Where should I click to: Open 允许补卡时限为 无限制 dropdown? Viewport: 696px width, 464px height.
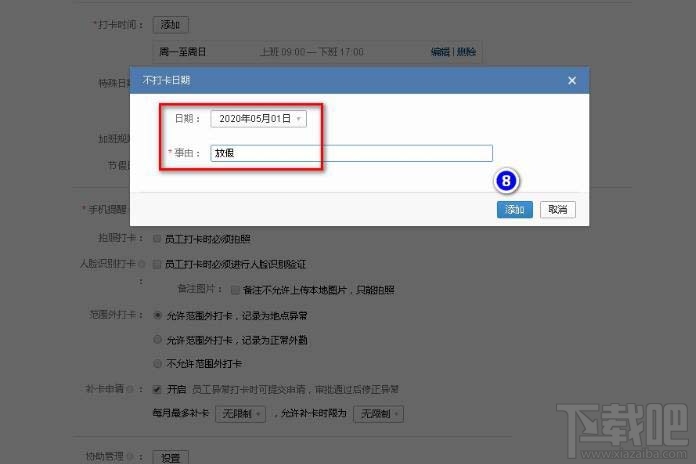click(378, 414)
